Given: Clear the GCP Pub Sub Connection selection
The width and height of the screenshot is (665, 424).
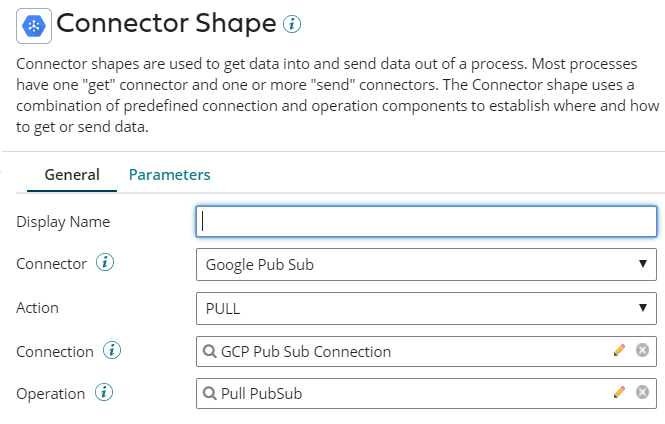Looking at the screenshot, I should [642, 351].
